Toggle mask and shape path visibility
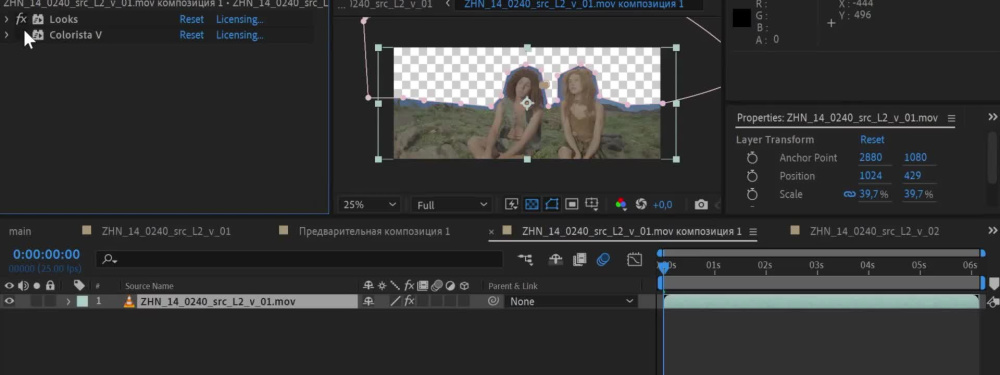Screen dimensions: 1000x375 [x=552, y=204]
